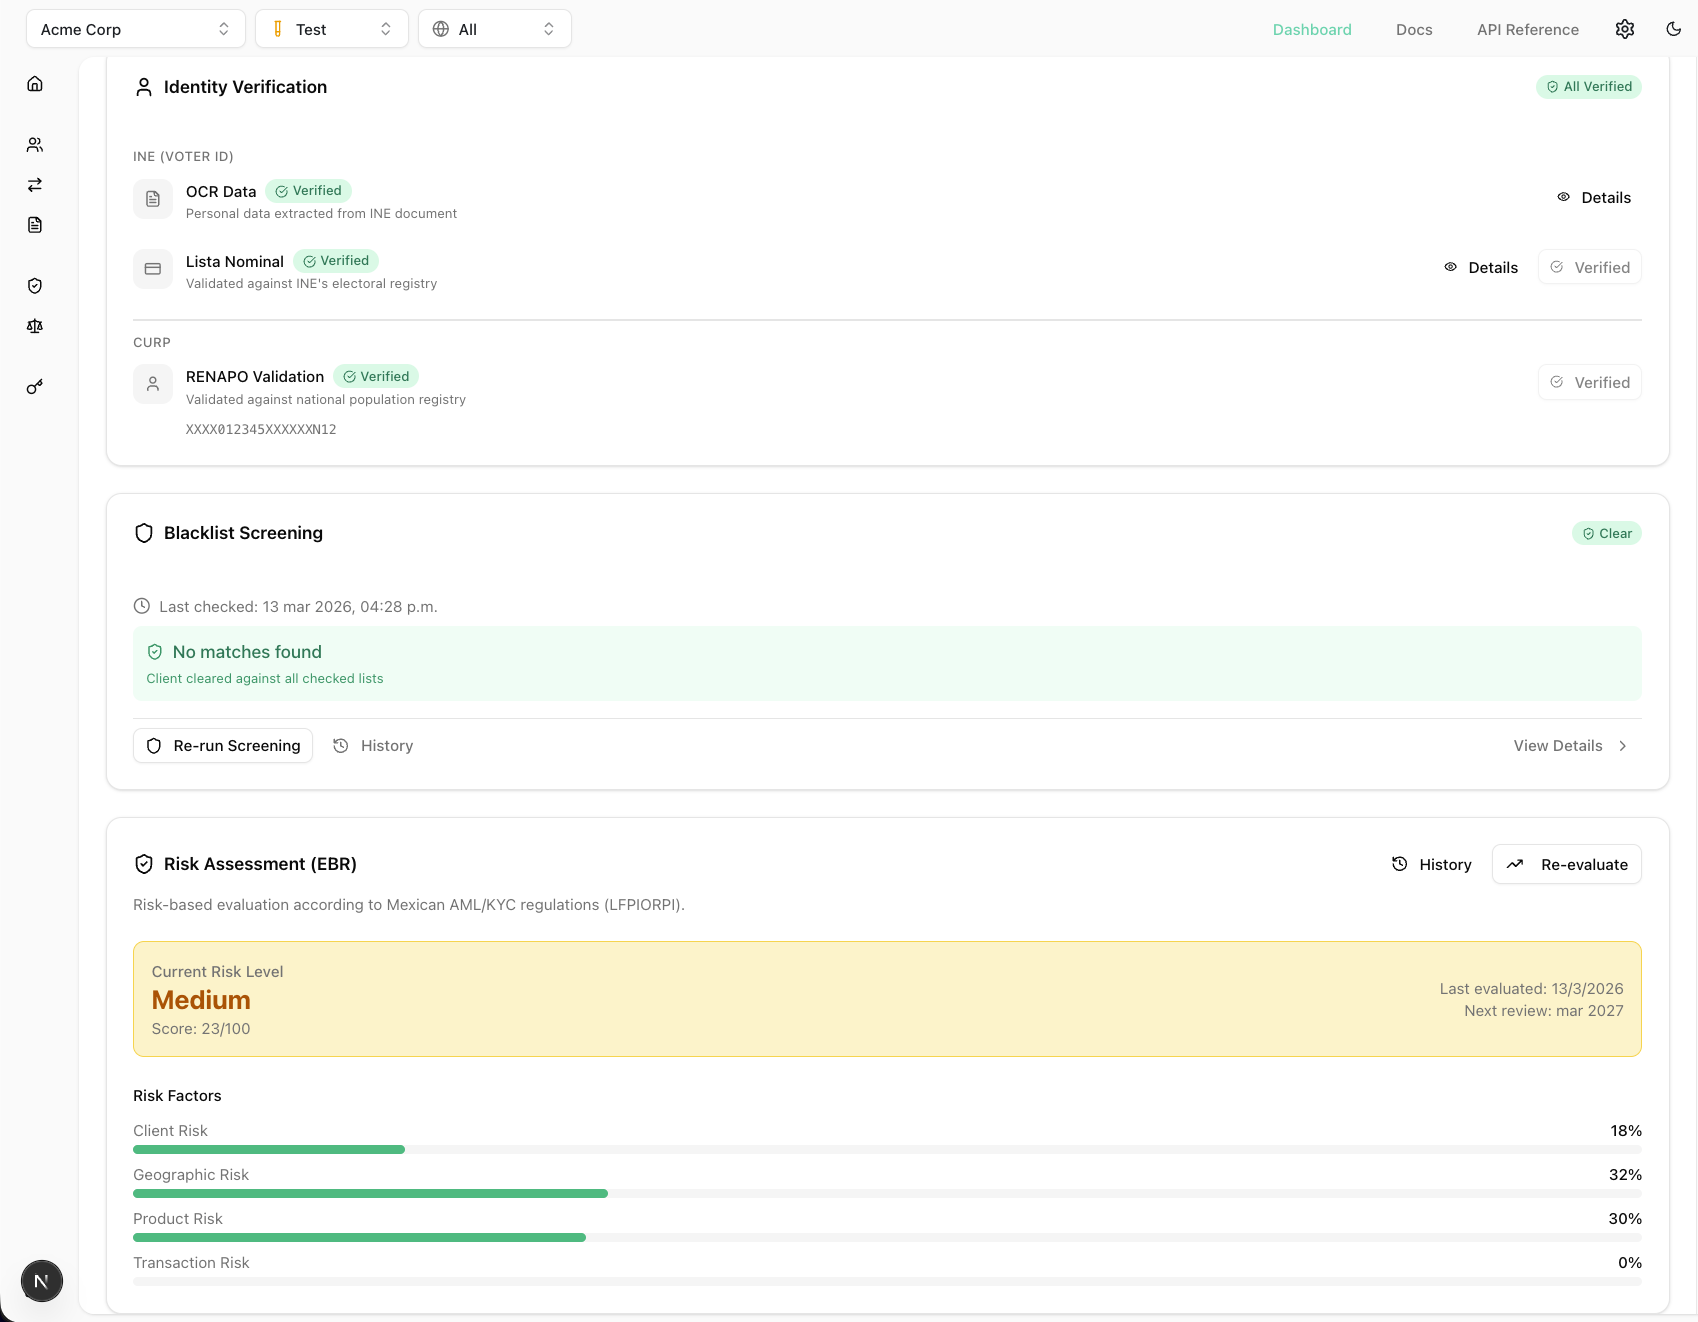Image resolution: width=1698 pixels, height=1322 pixels.
Task: Toggle dark mode moon icon
Action: pyautogui.click(x=1674, y=29)
